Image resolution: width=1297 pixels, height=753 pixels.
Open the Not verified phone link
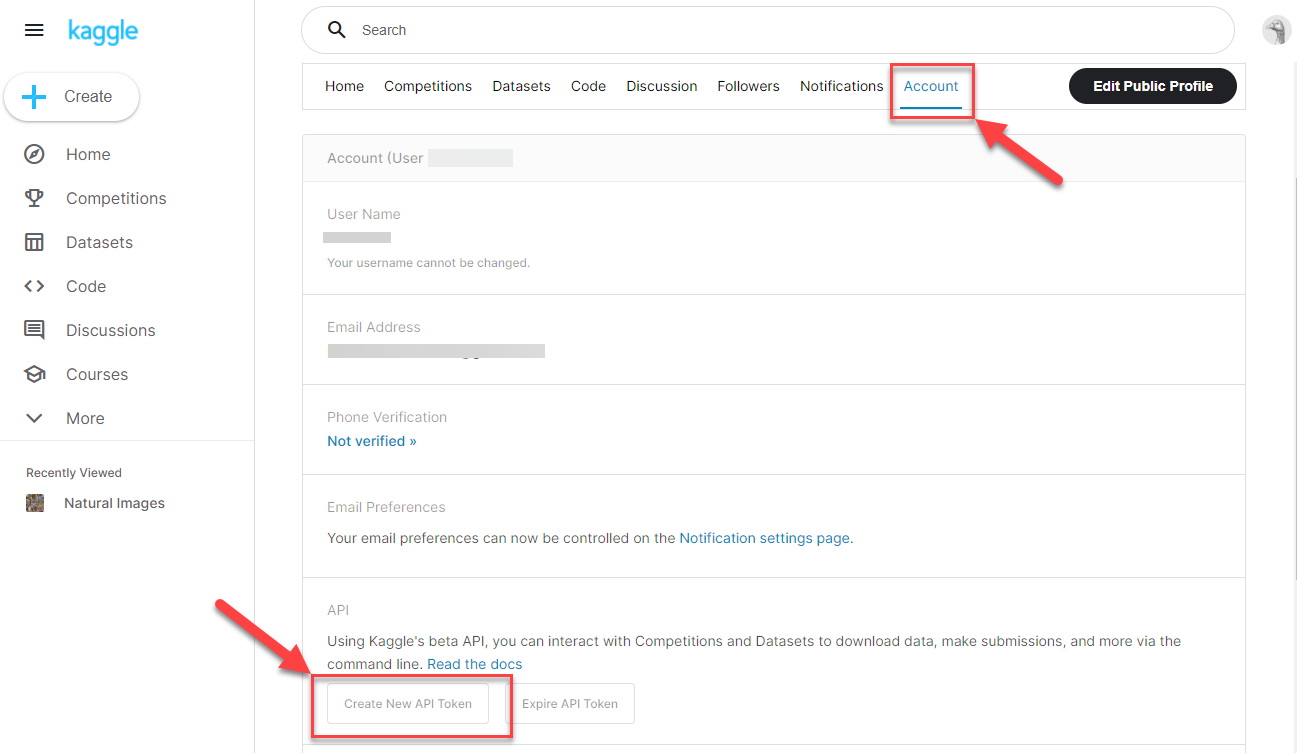pos(372,441)
